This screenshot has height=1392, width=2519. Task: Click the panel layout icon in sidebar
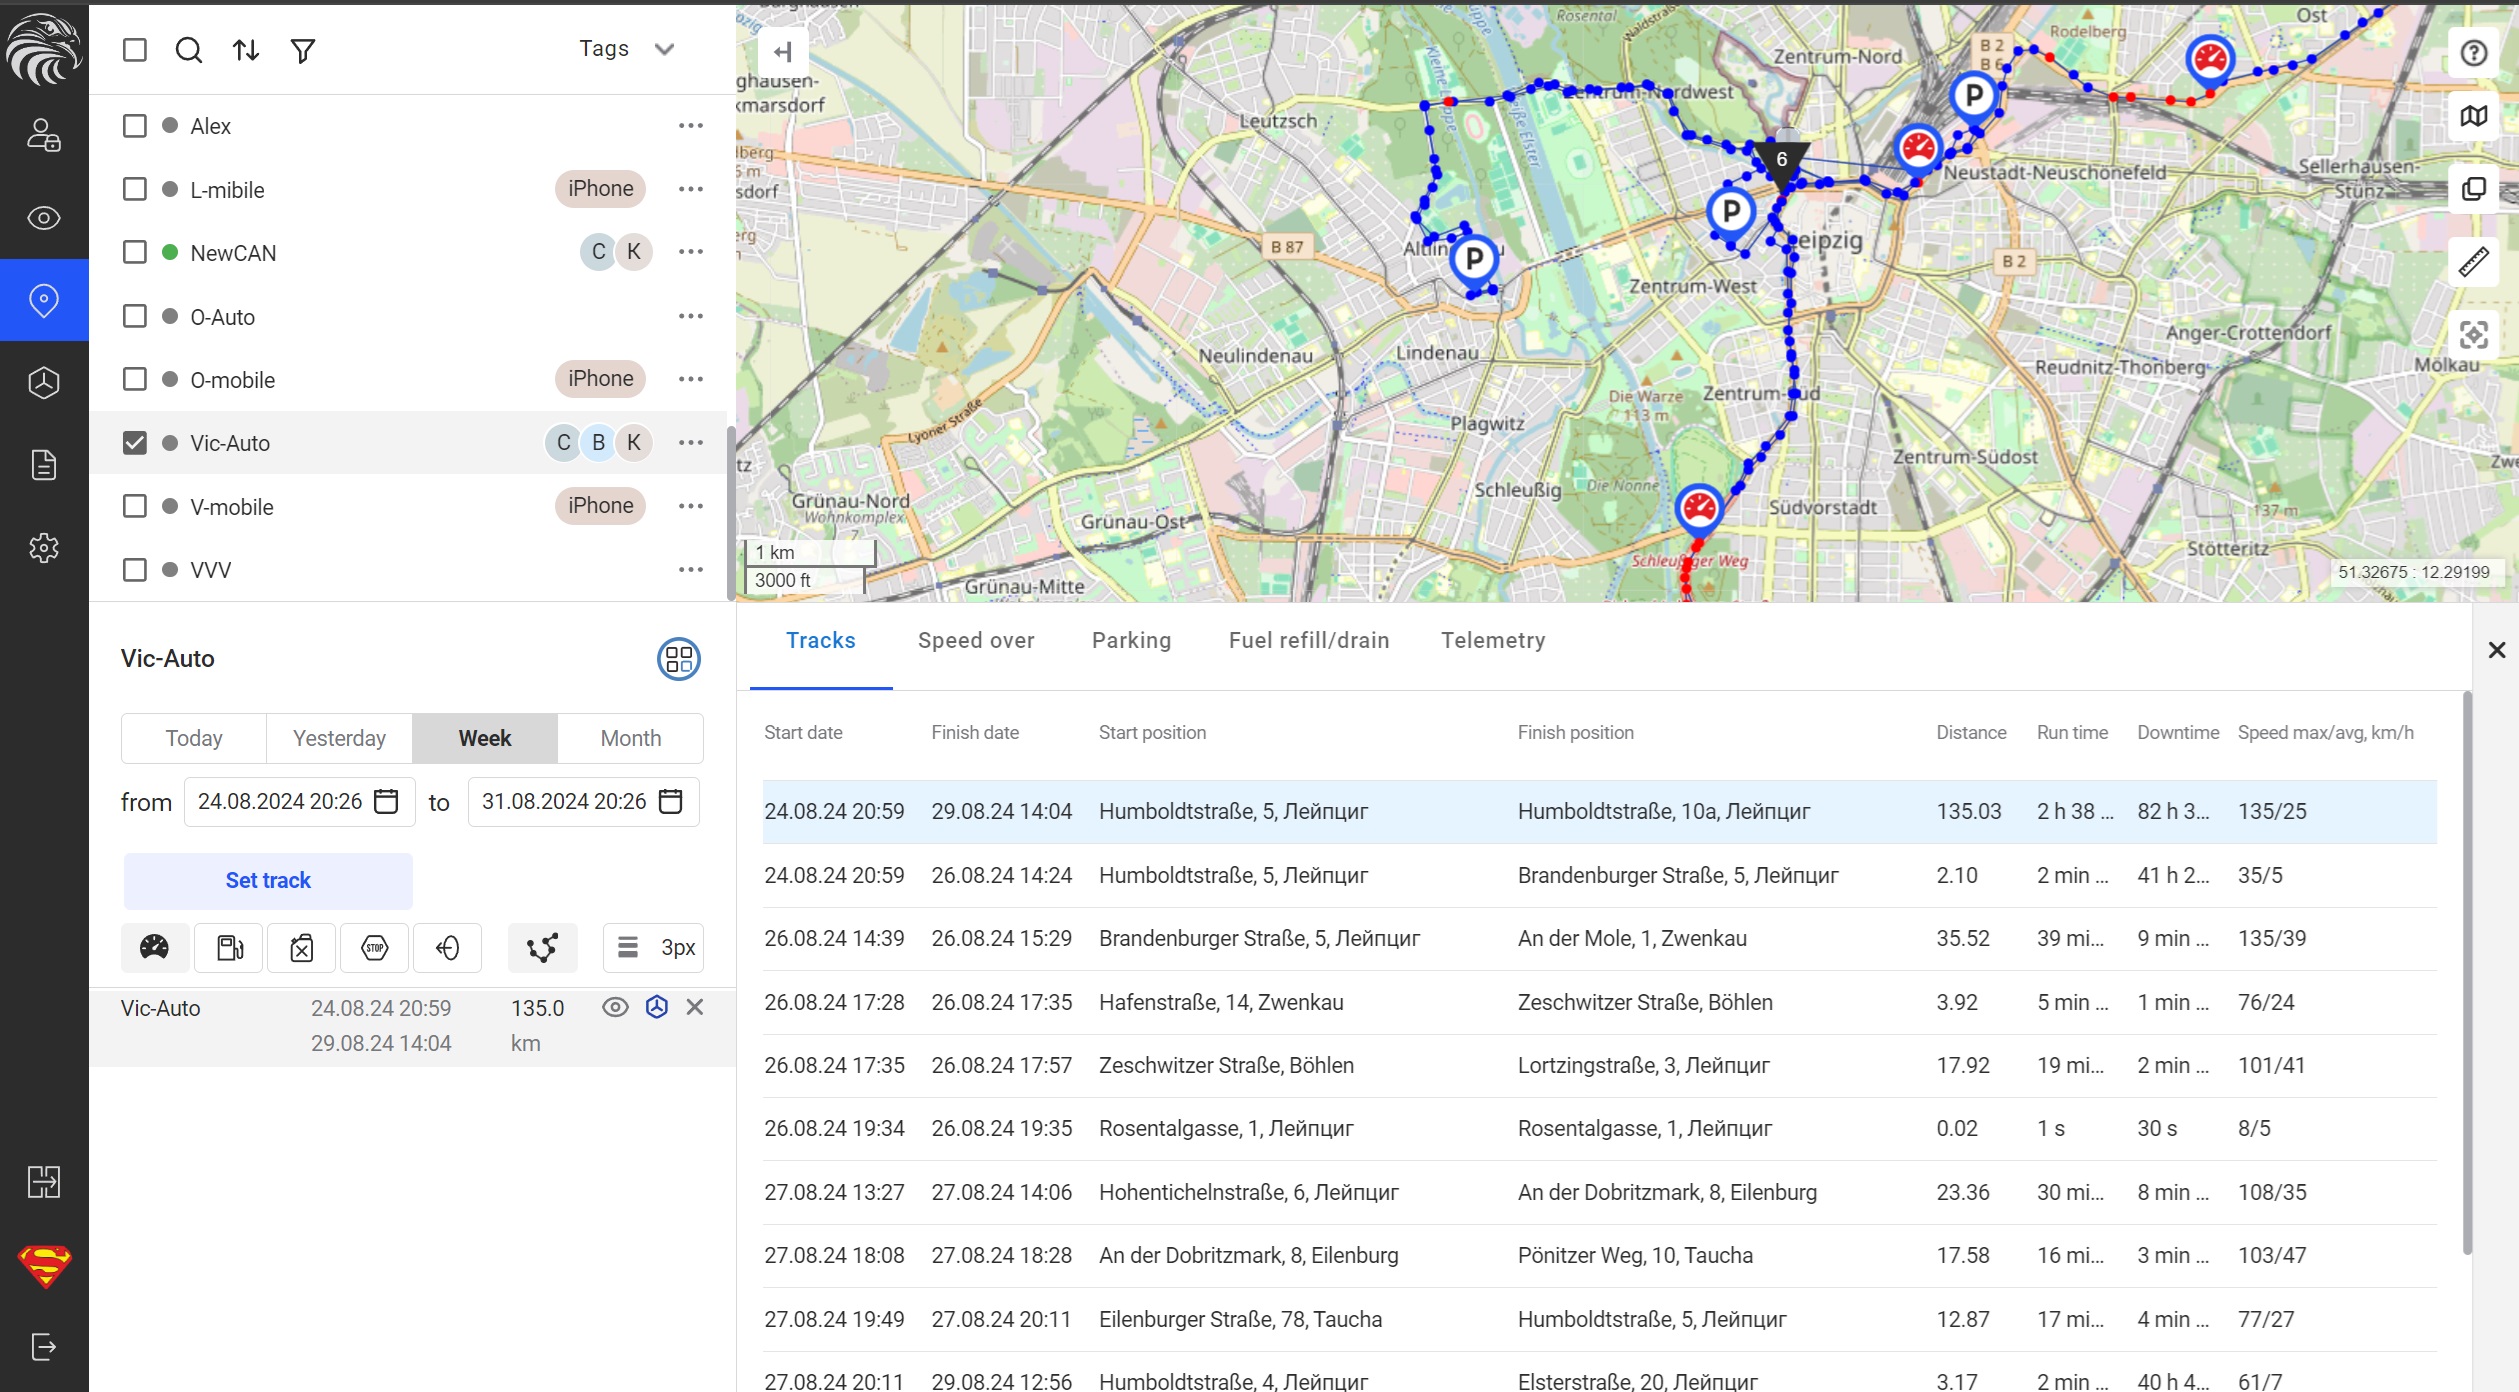(x=44, y=1181)
